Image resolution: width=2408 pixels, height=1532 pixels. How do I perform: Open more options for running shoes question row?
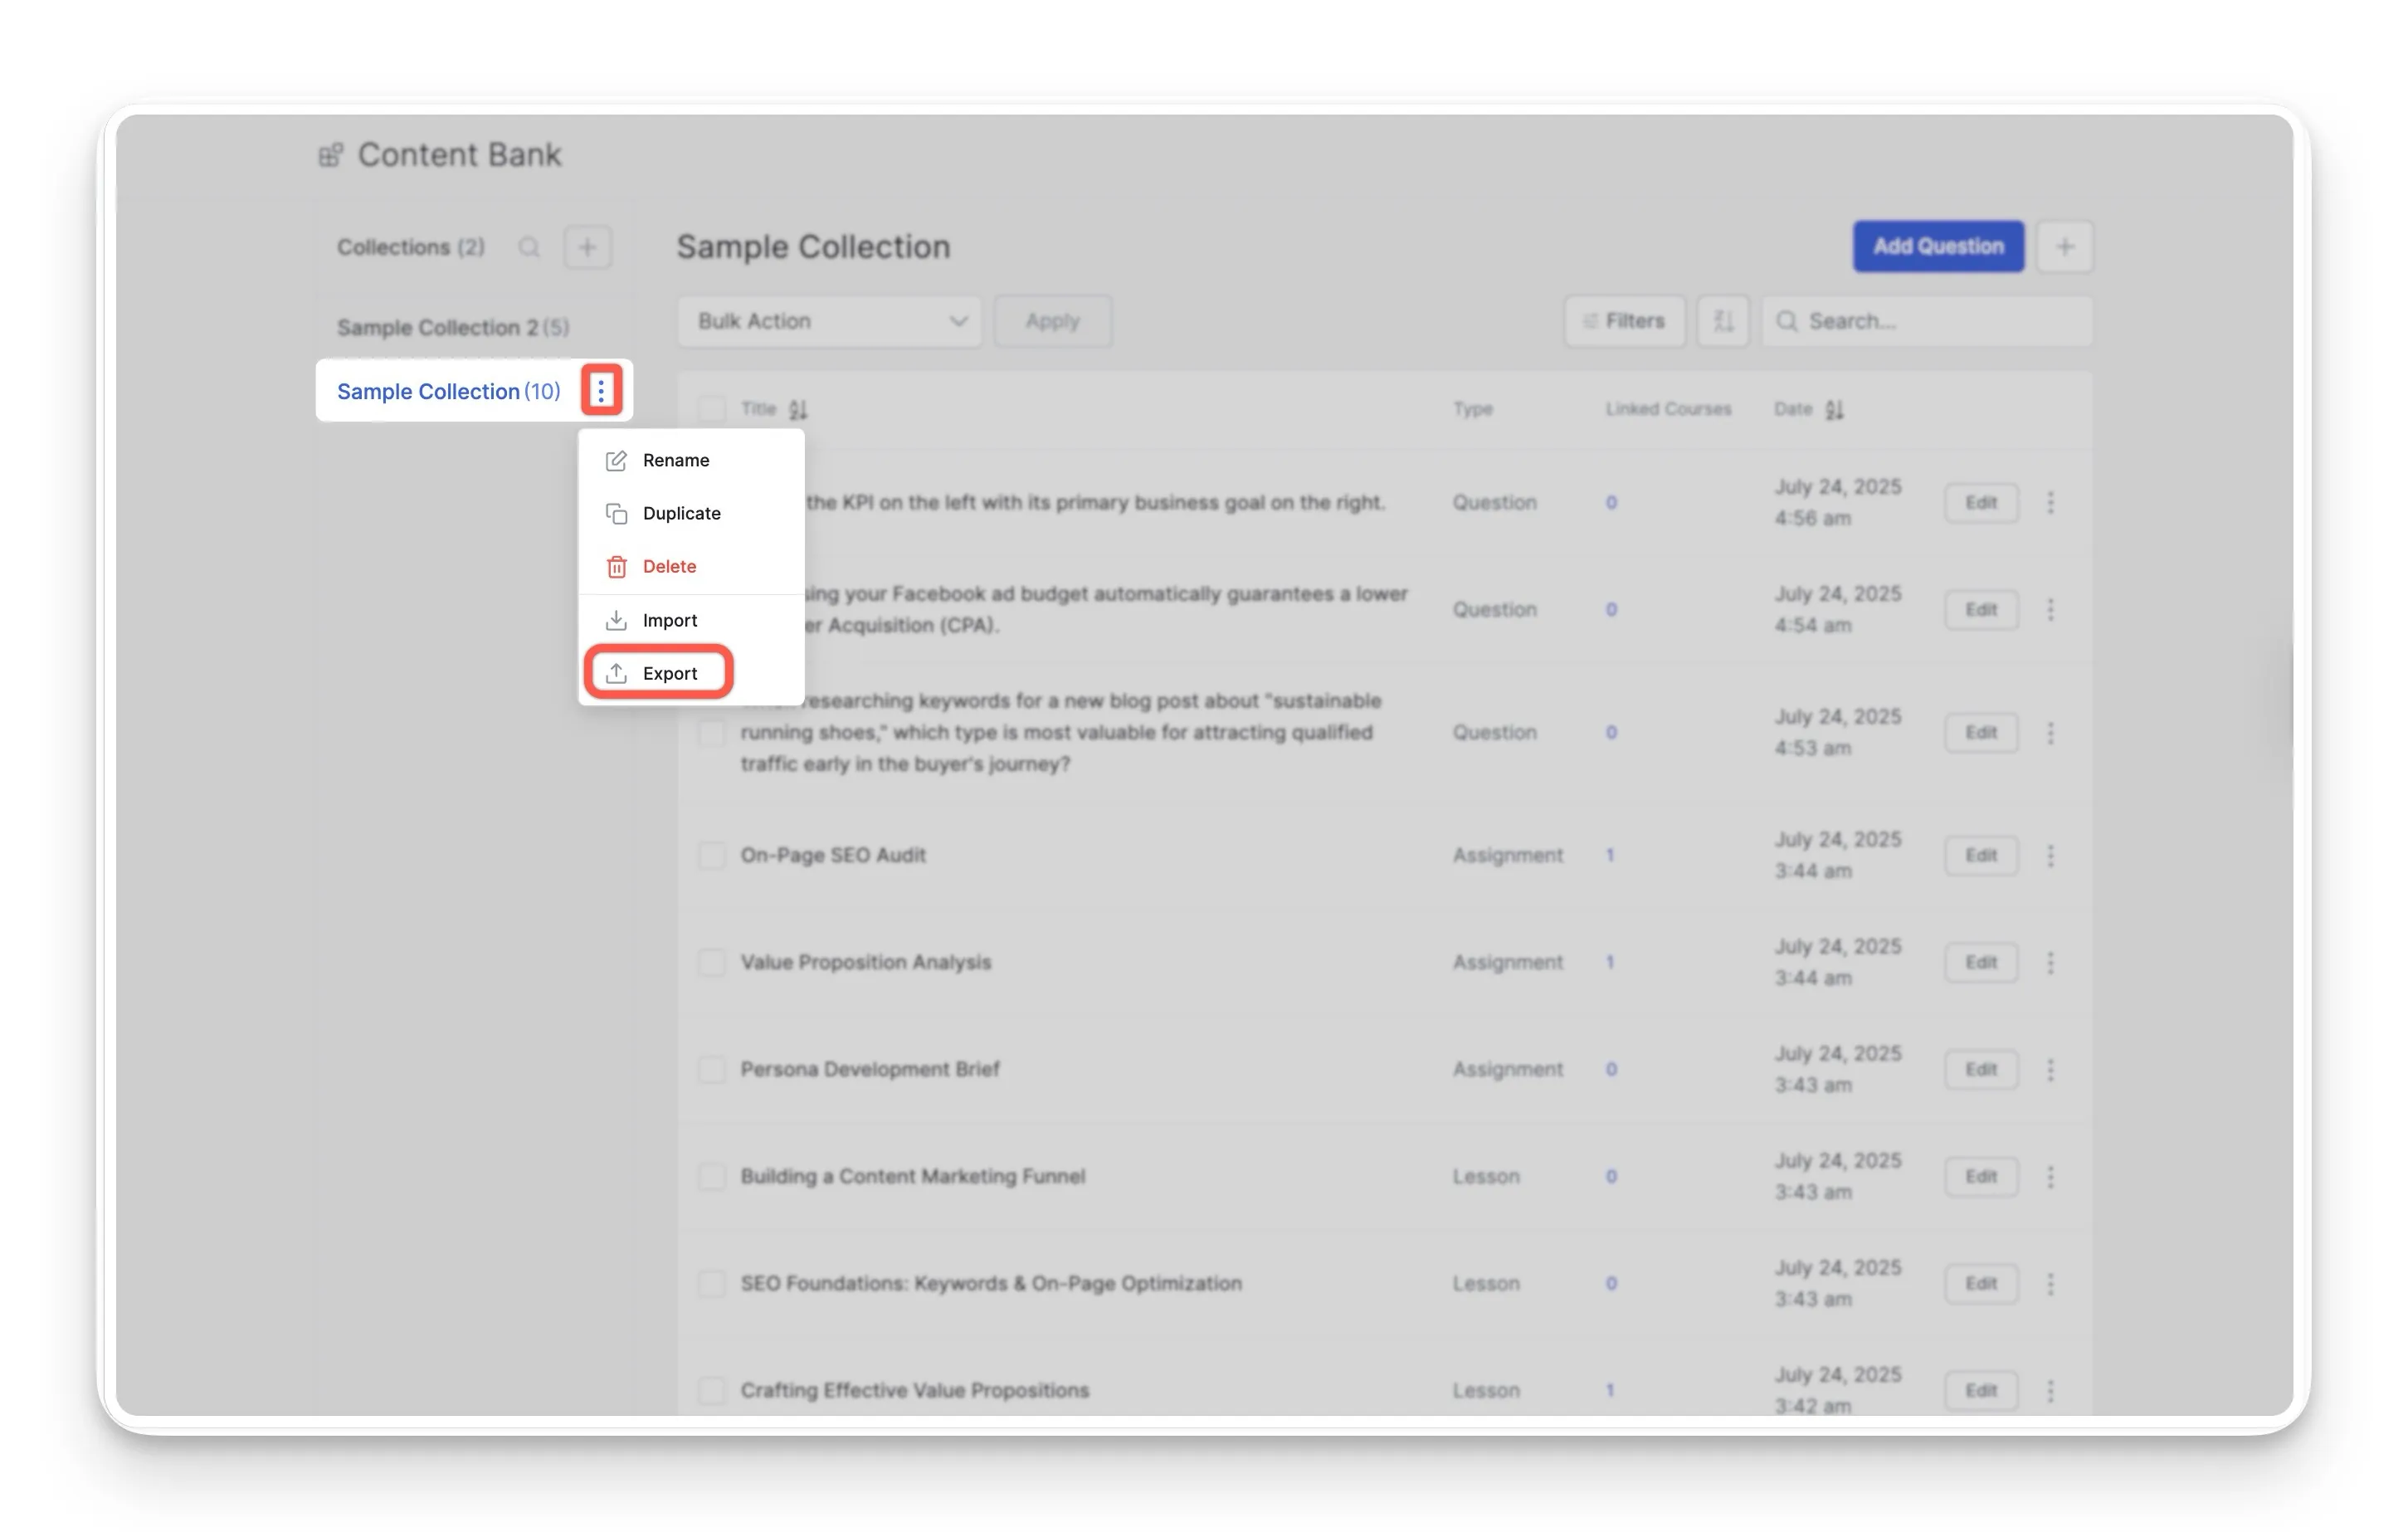(2050, 732)
